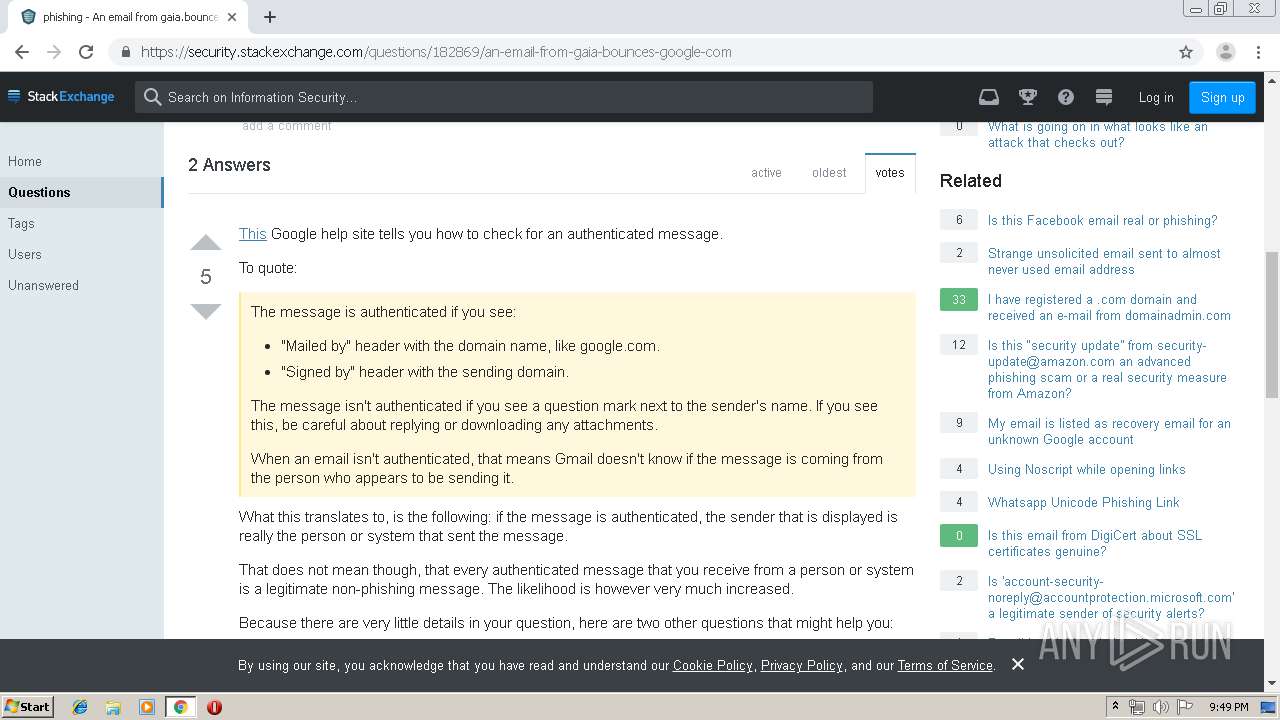Open DigiCert SSL certificates question

tap(1095, 543)
